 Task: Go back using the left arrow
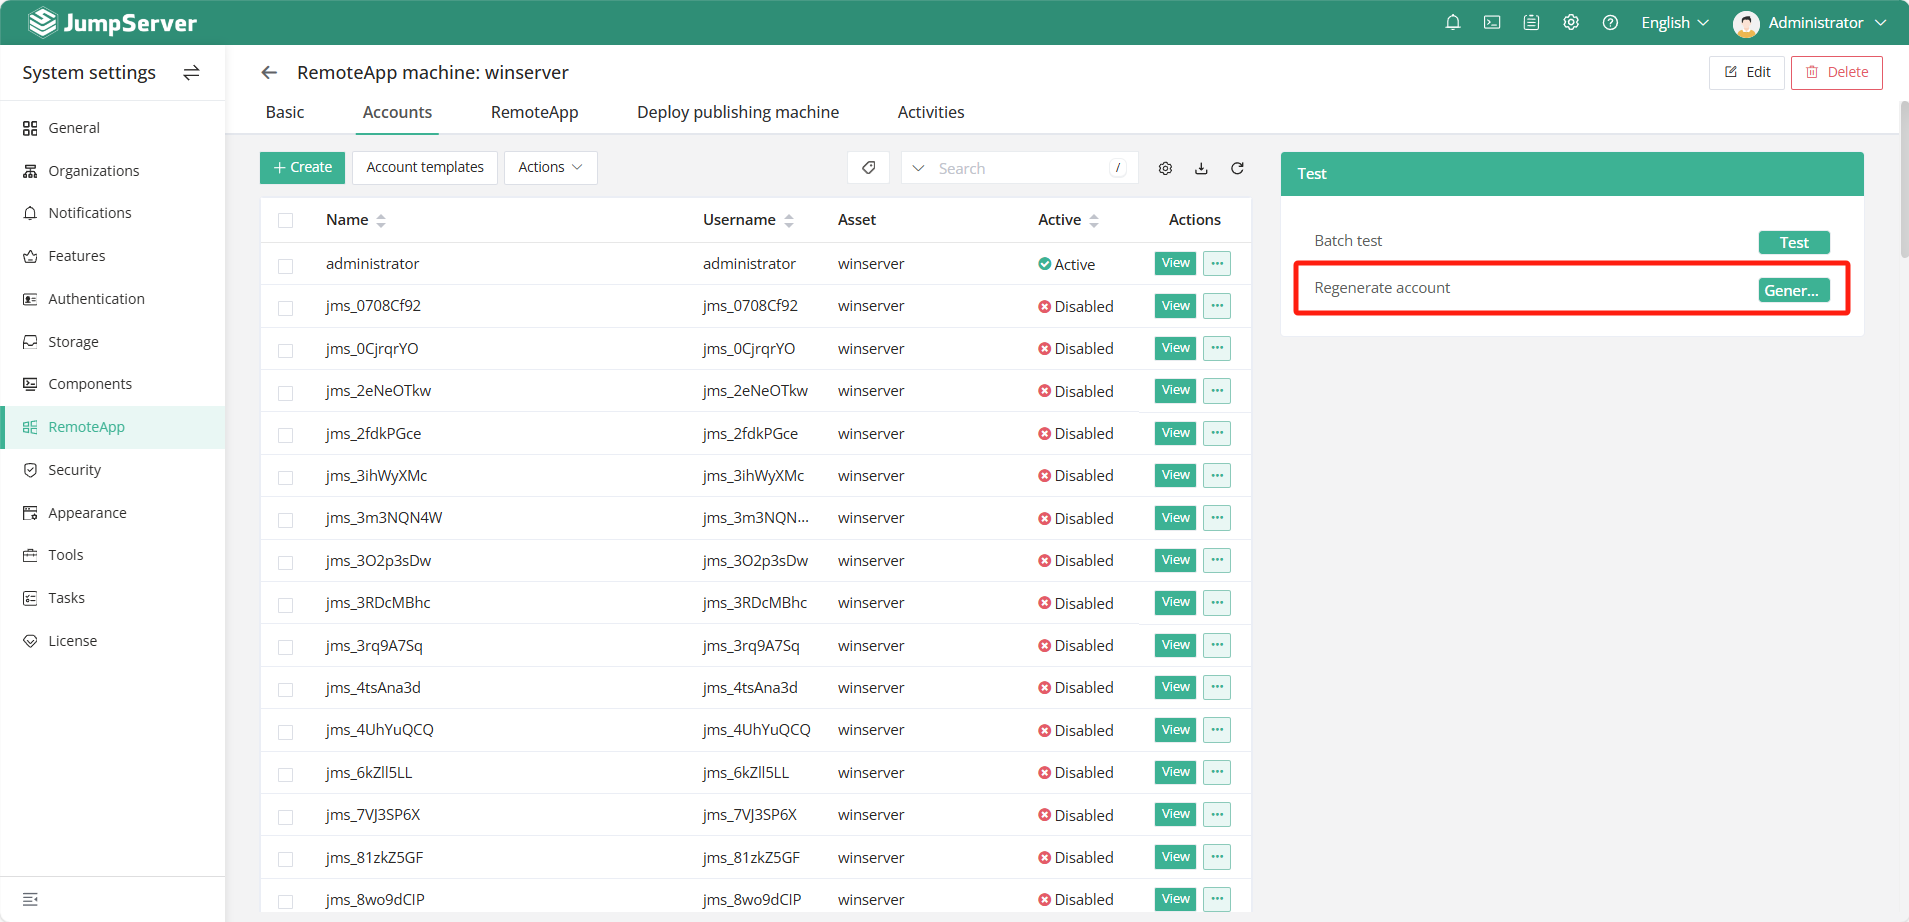coord(269,72)
